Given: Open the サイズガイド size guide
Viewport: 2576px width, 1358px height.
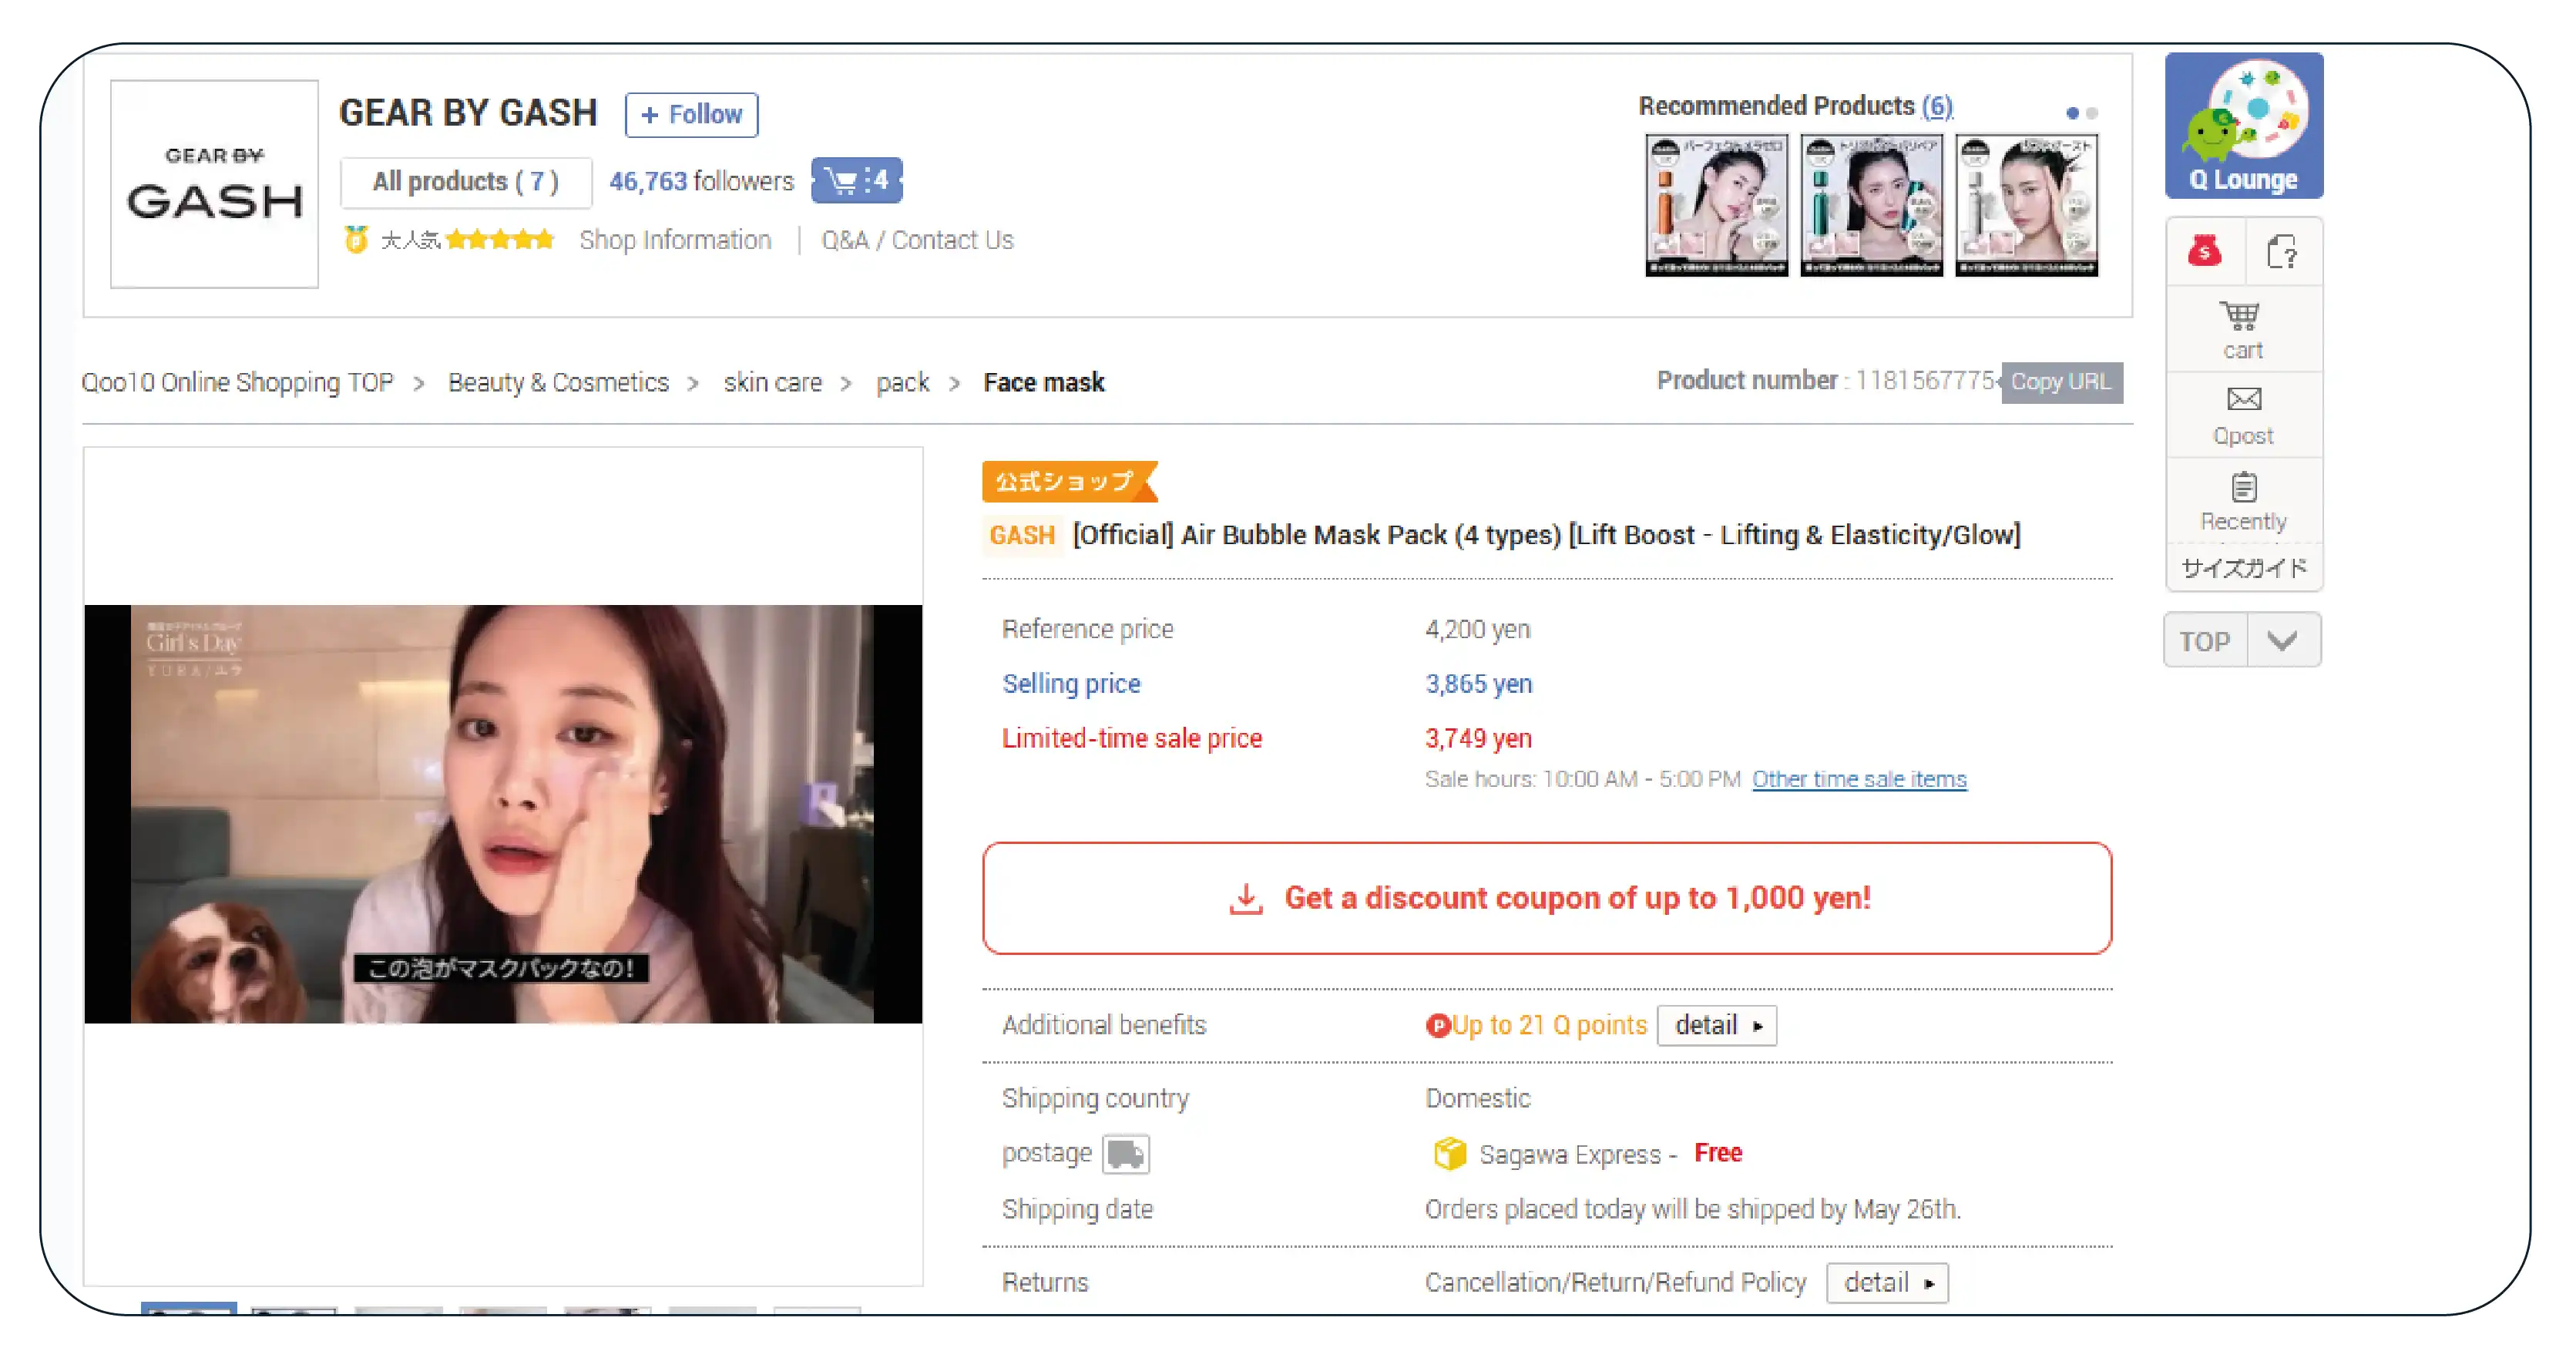Looking at the screenshot, I should coord(2243,568).
